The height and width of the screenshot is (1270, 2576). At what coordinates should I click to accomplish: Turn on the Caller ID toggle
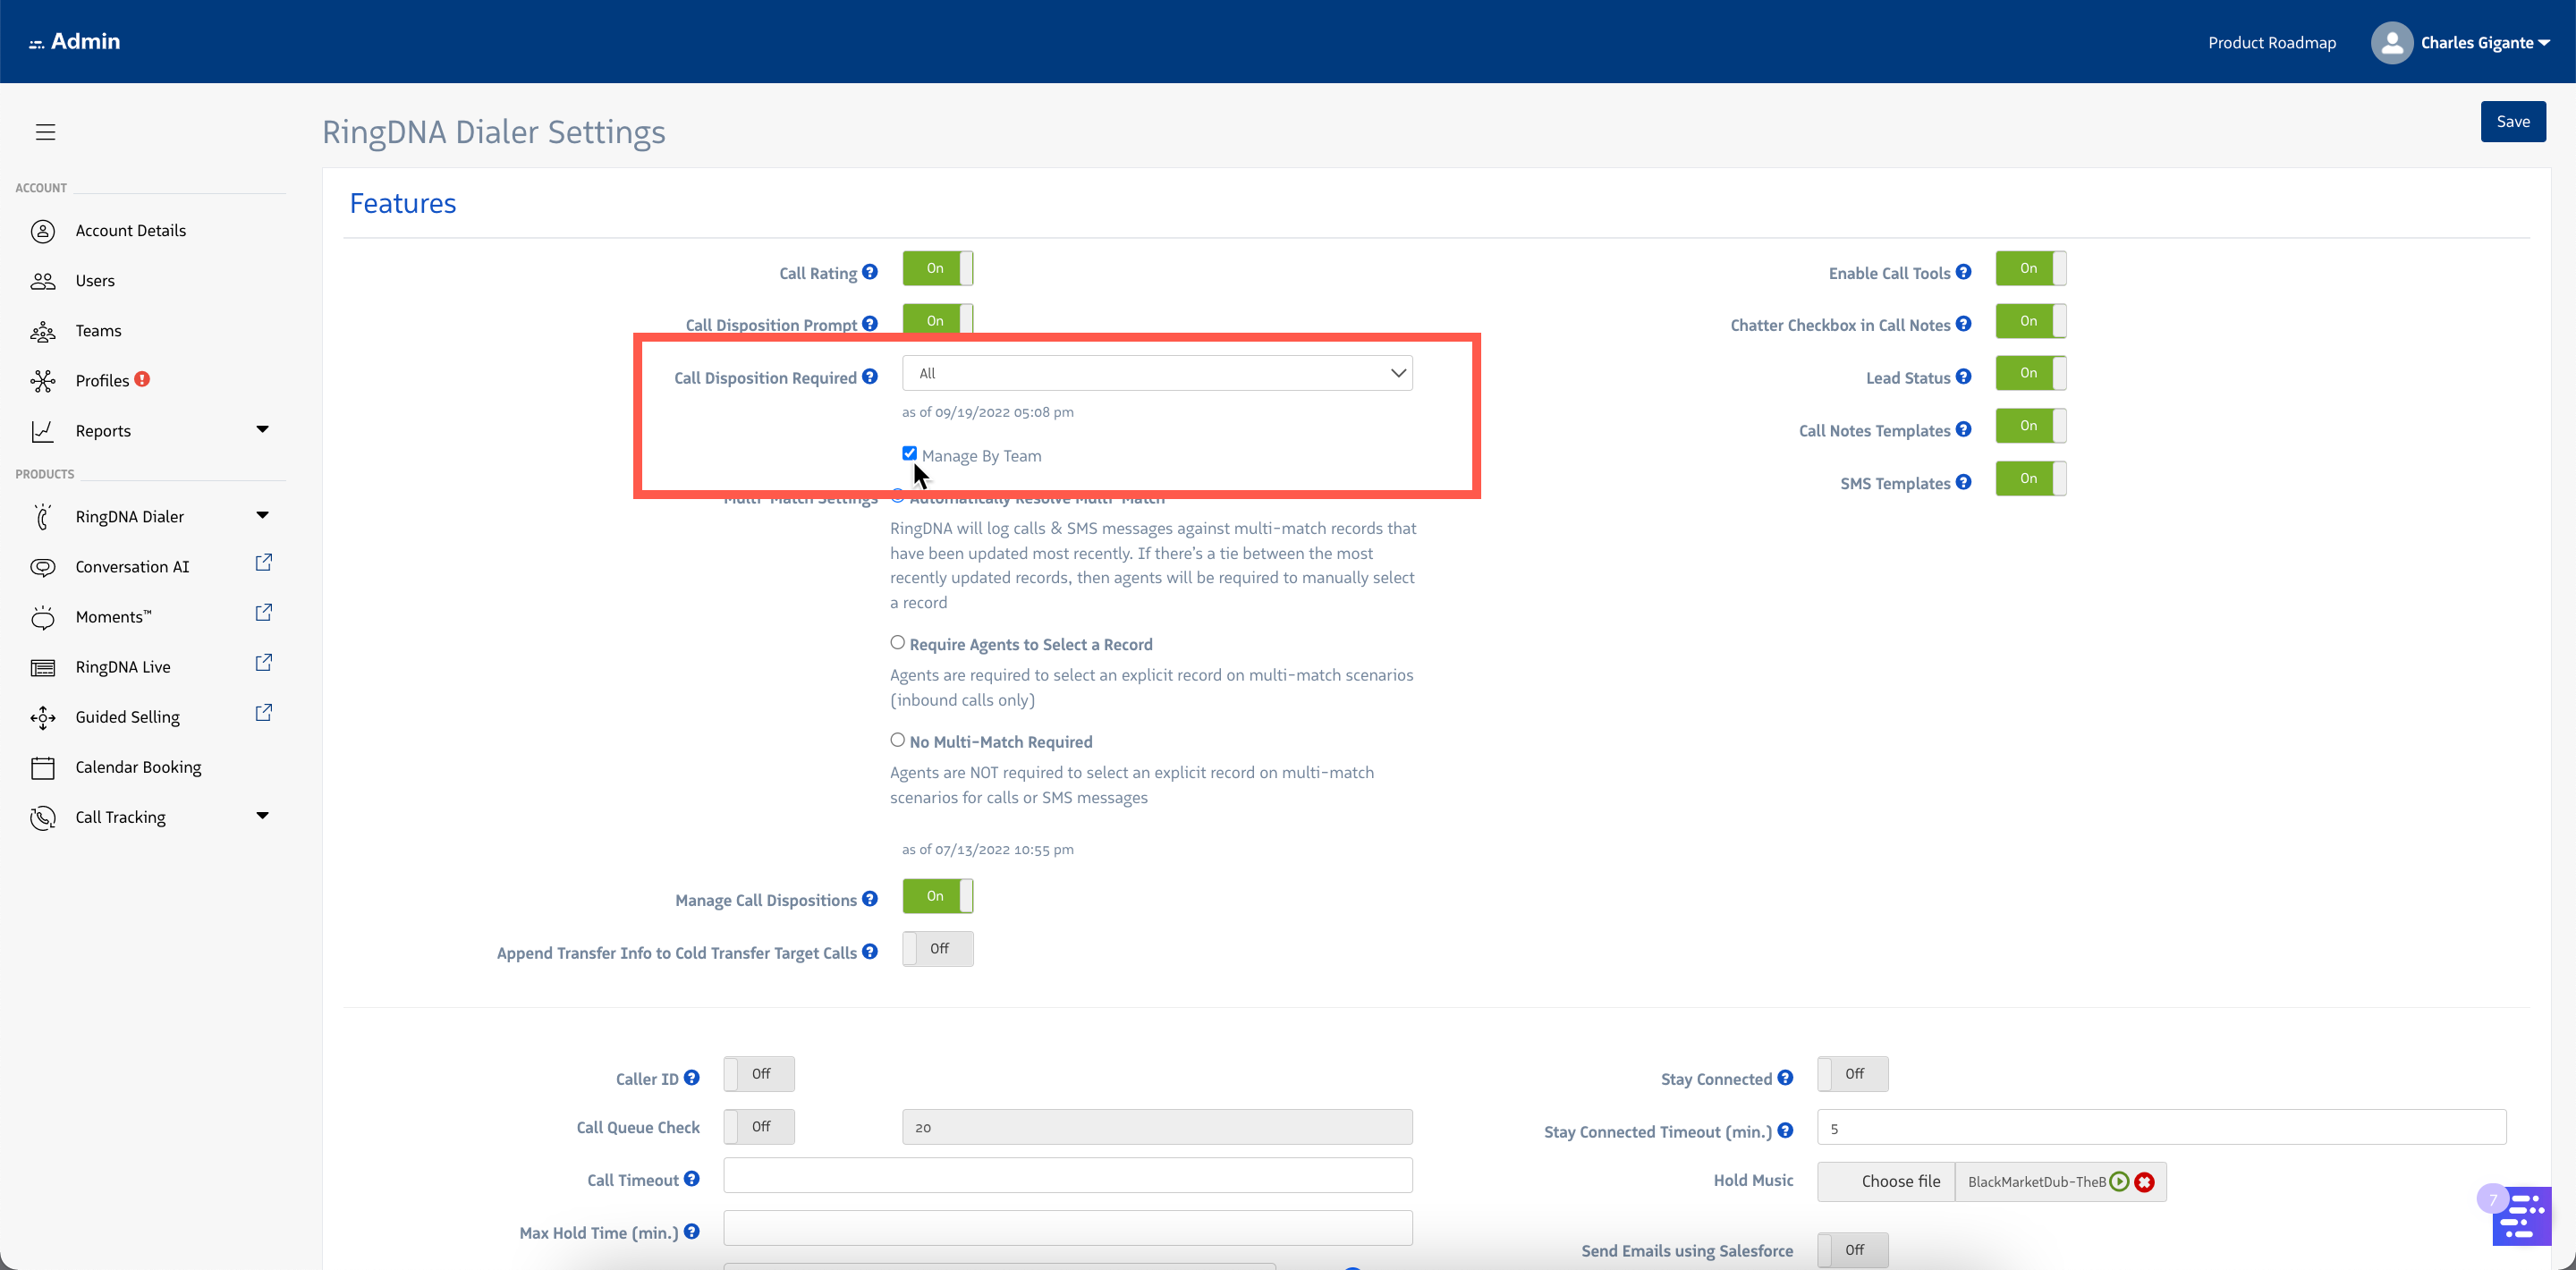coord(759,1074)
